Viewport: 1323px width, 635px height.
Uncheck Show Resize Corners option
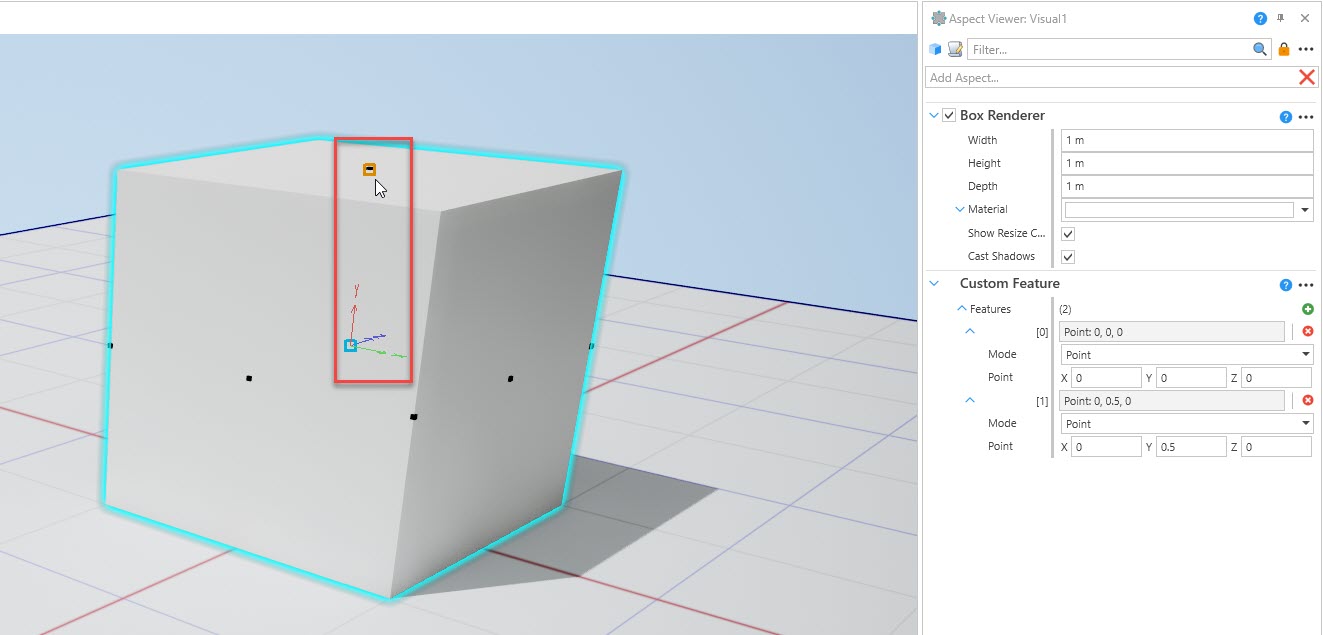[x=1068, y=233]
